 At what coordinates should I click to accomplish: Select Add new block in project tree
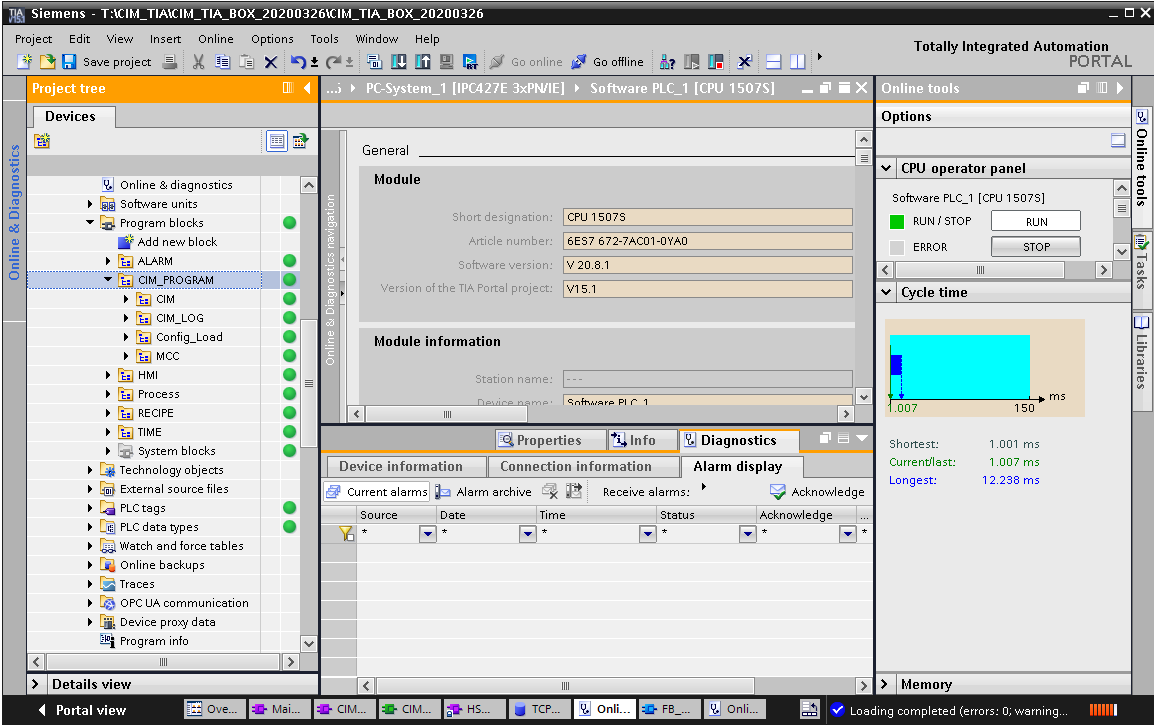[177, 241]
